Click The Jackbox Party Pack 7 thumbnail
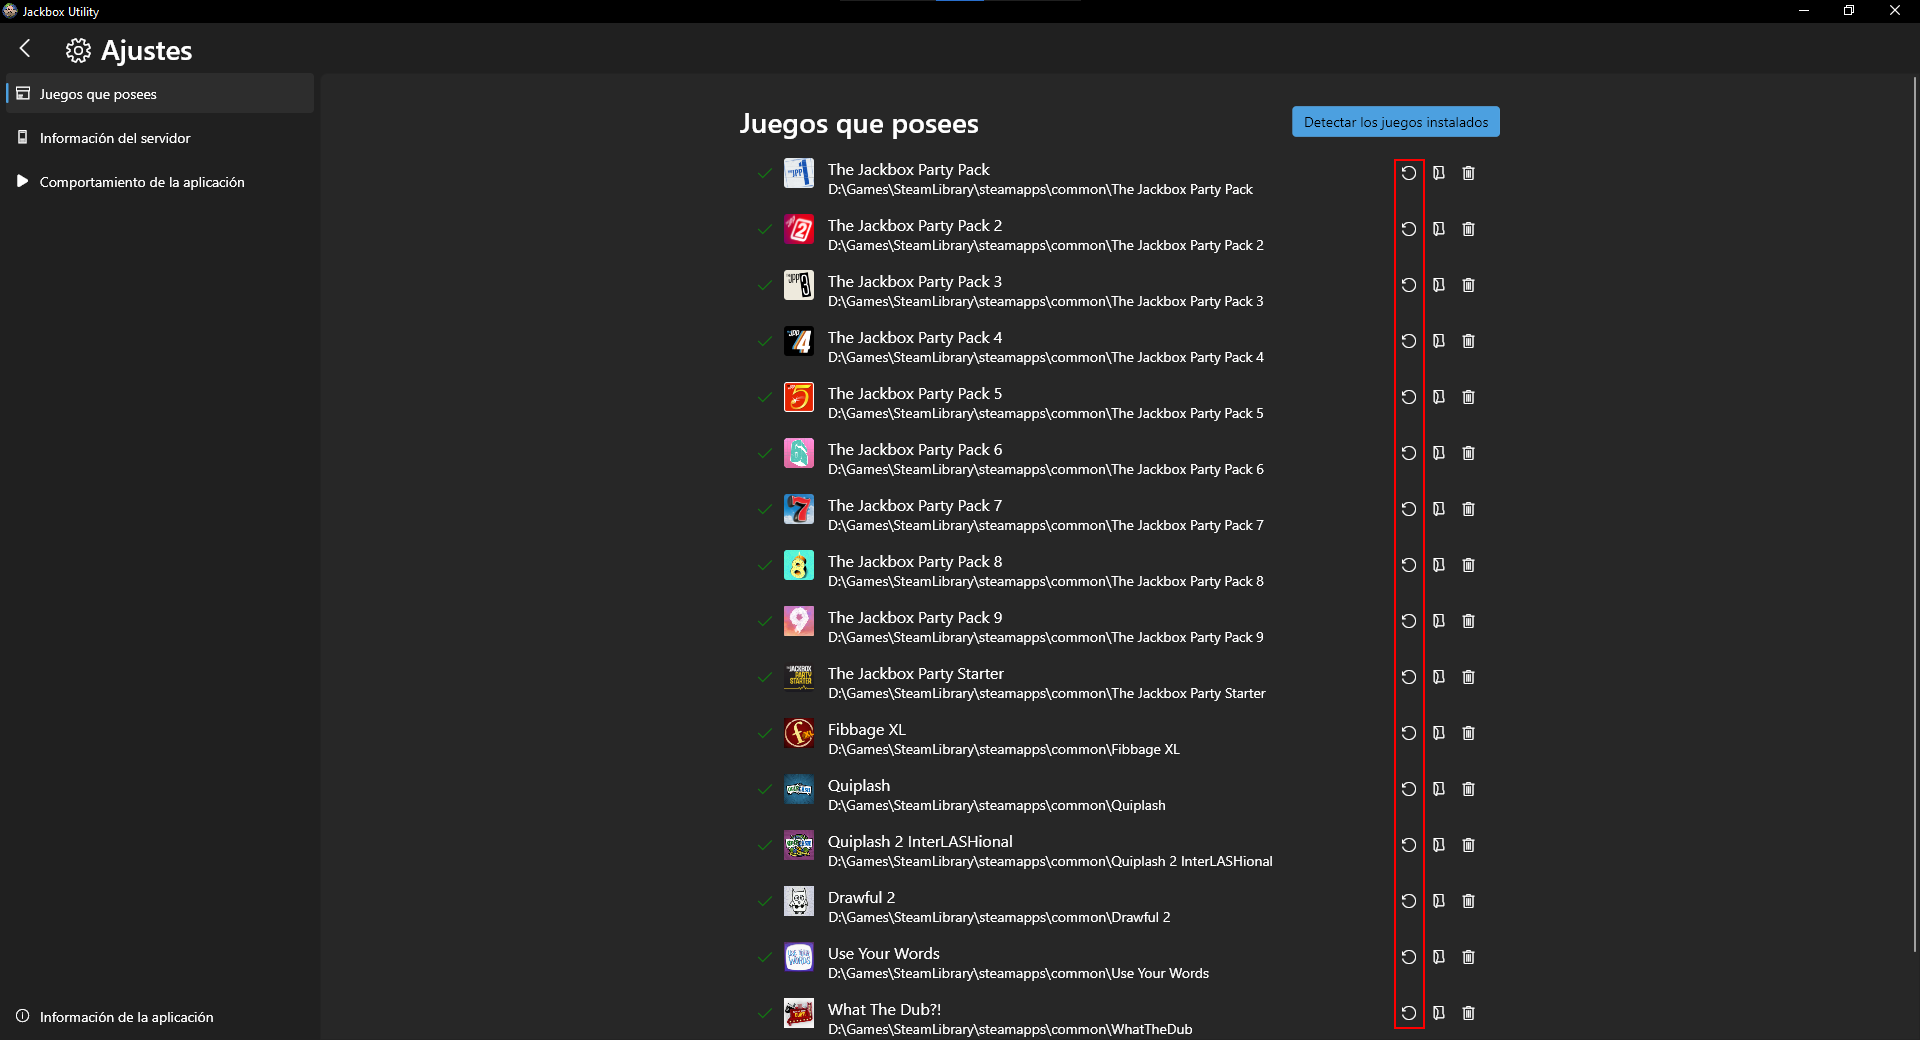The width and height of the screenshot is (1920, 1040). pos(799,509)
